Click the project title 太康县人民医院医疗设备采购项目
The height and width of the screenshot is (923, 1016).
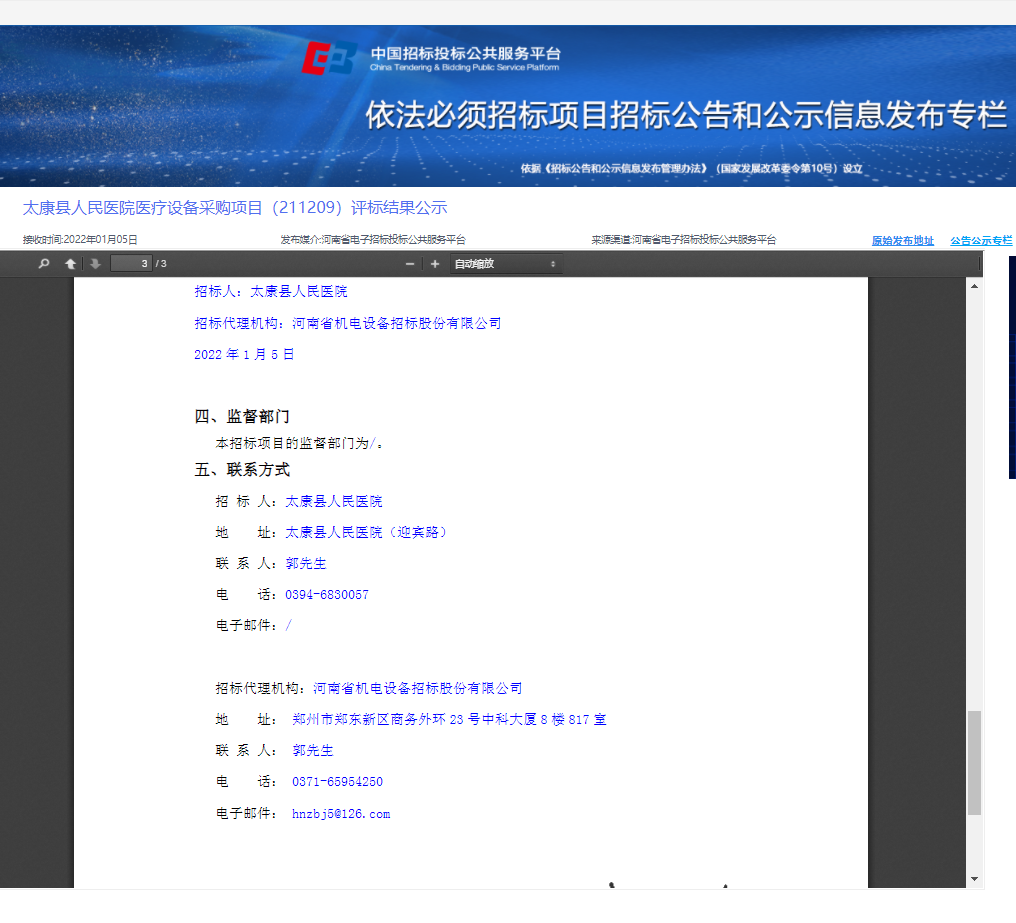[234, 208]
